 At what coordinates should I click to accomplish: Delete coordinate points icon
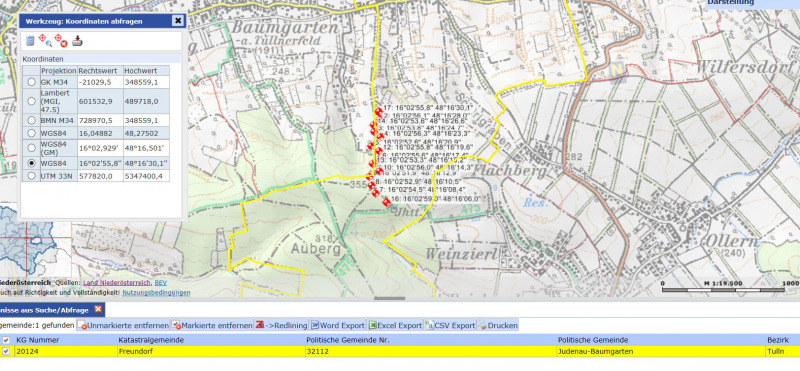[61, 40]
